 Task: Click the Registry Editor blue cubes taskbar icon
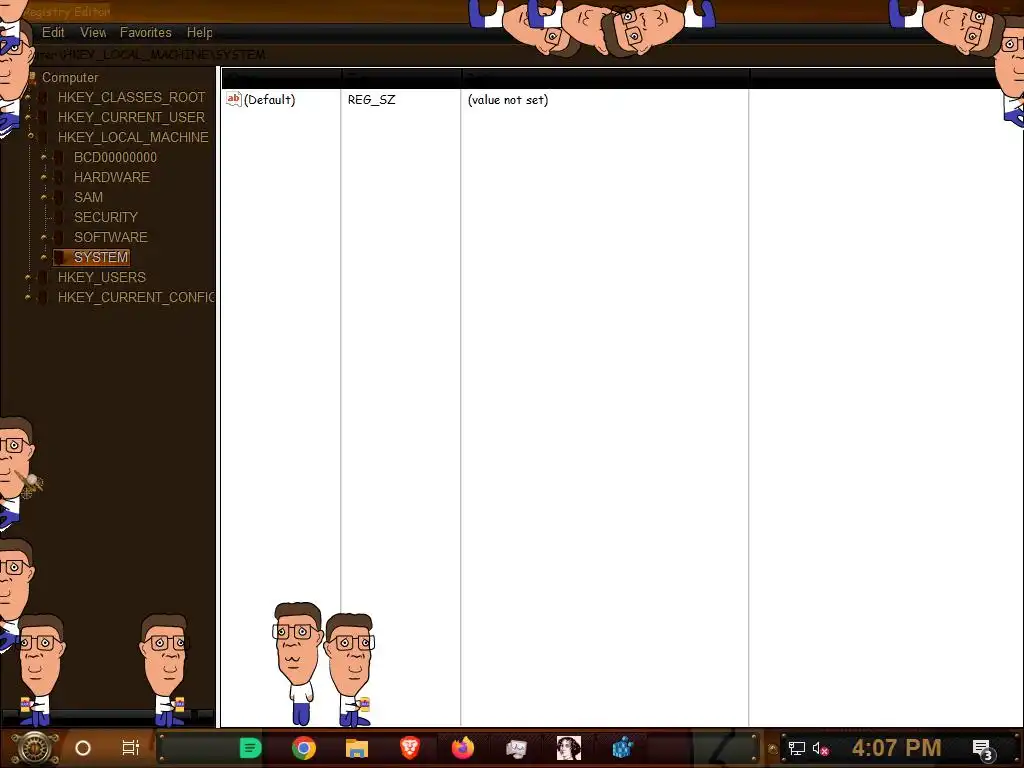click(x=622, y=748)
